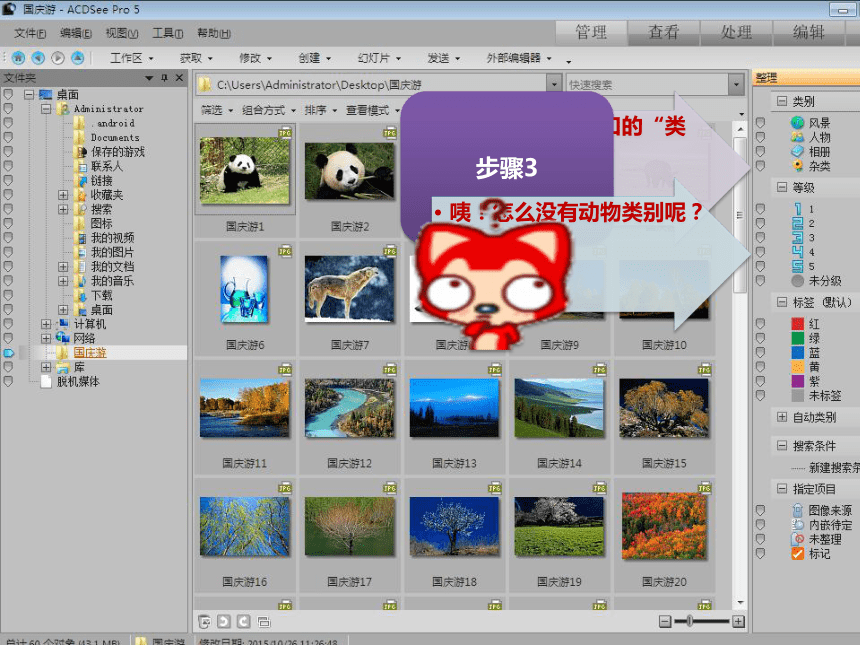The width and height of the screenshot is (860, 645).
Task: Select the red 红 label swatch
Action: coord(797,324)
